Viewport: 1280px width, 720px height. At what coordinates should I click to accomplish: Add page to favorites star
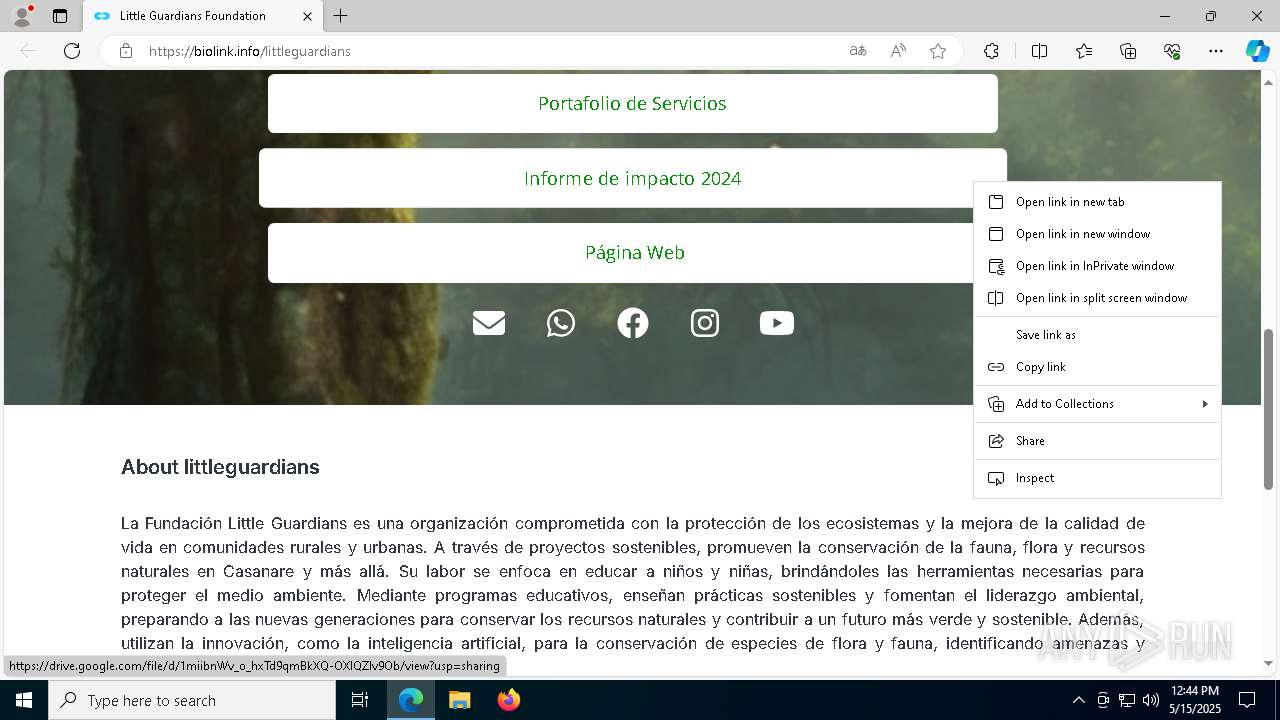[x=938, y=51]
